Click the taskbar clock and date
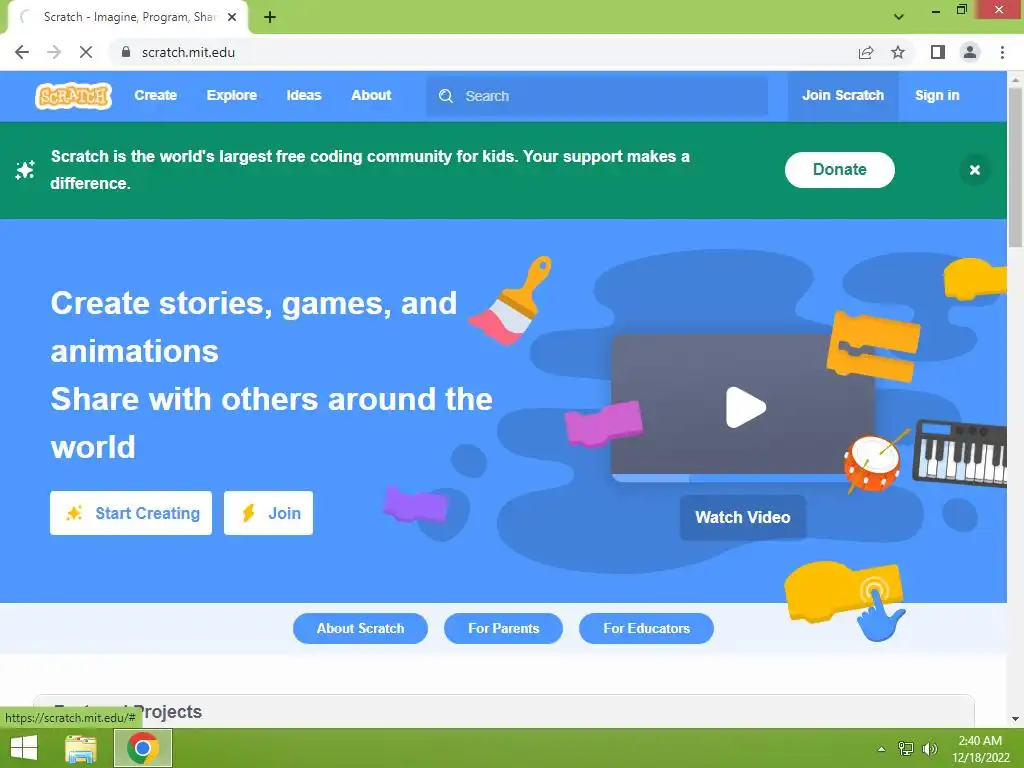 [980, 749]
